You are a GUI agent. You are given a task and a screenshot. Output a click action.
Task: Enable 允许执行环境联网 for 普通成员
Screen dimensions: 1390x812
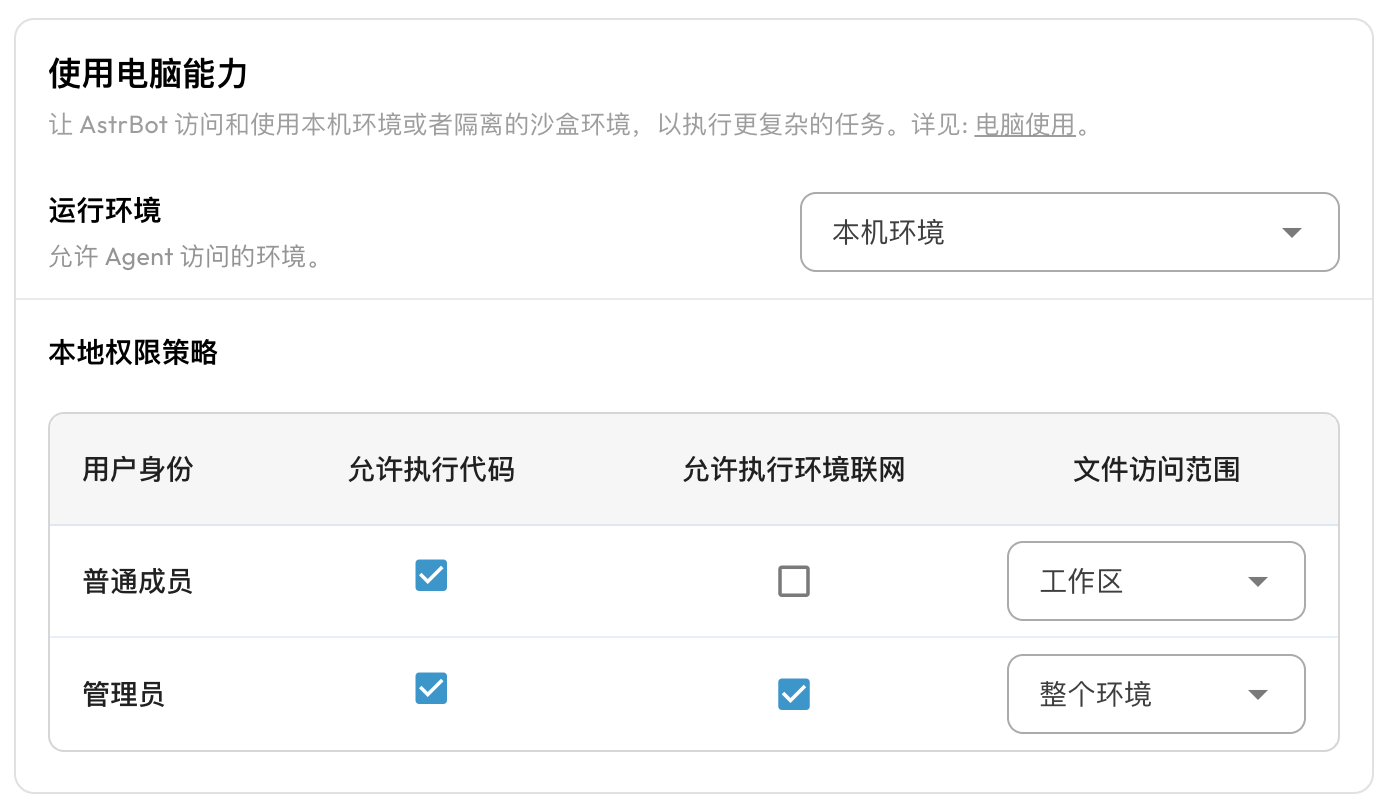coord(794,581)
